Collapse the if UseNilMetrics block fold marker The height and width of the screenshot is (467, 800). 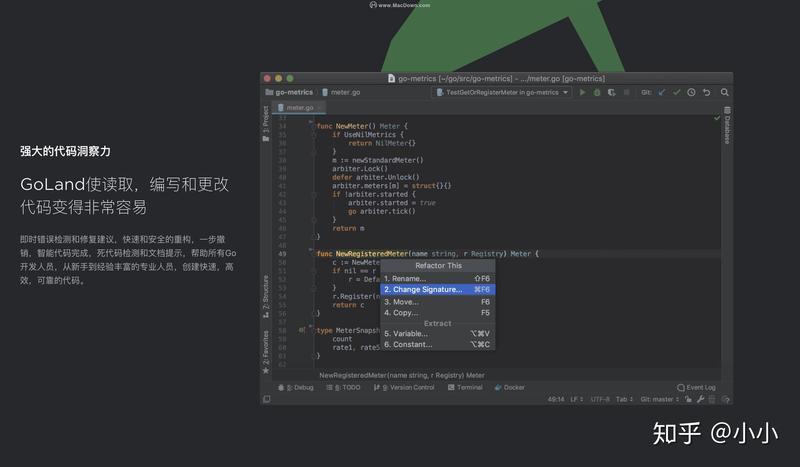point(314,135)
